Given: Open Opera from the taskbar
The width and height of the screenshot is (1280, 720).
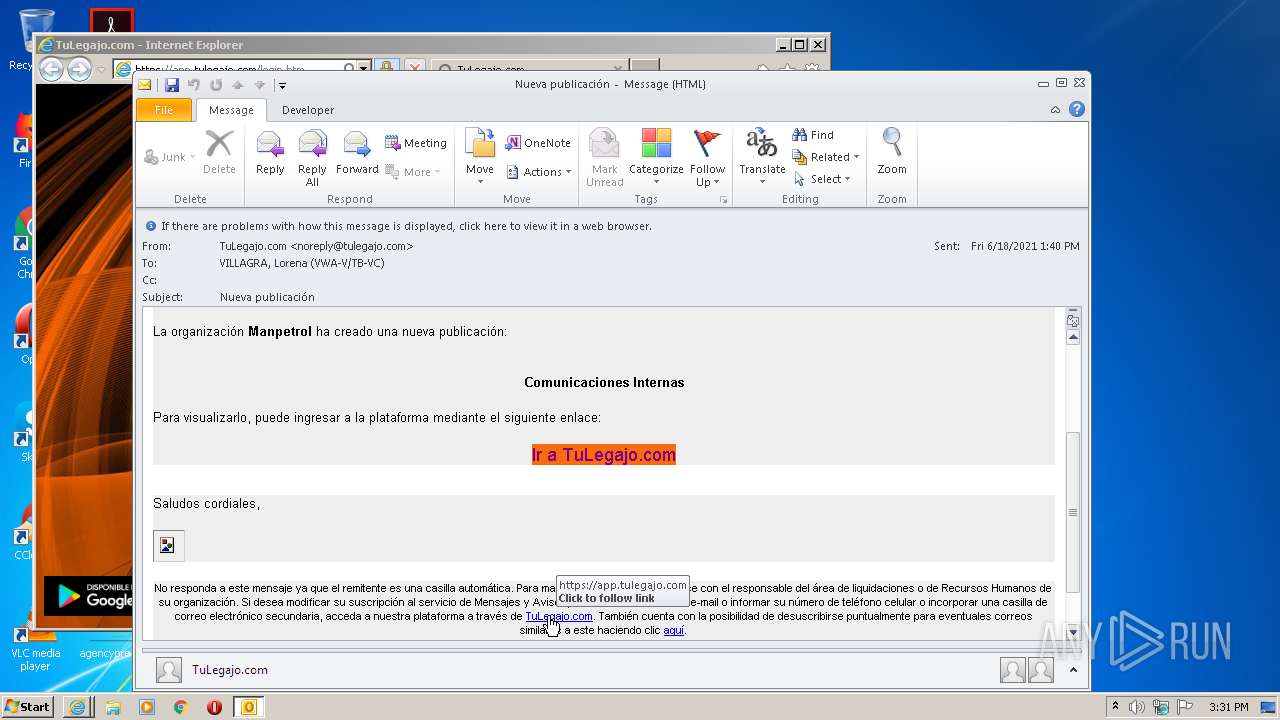Looking at the screenshot, I should pyautogui.click(x=214, y=707).
